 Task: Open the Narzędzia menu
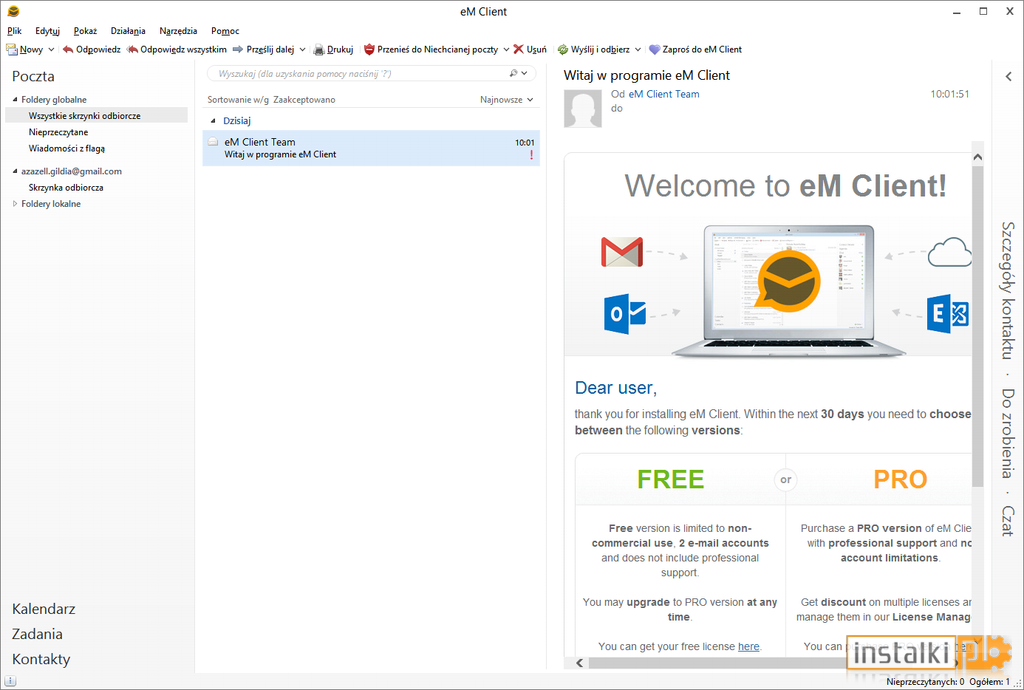click(178, 31)
